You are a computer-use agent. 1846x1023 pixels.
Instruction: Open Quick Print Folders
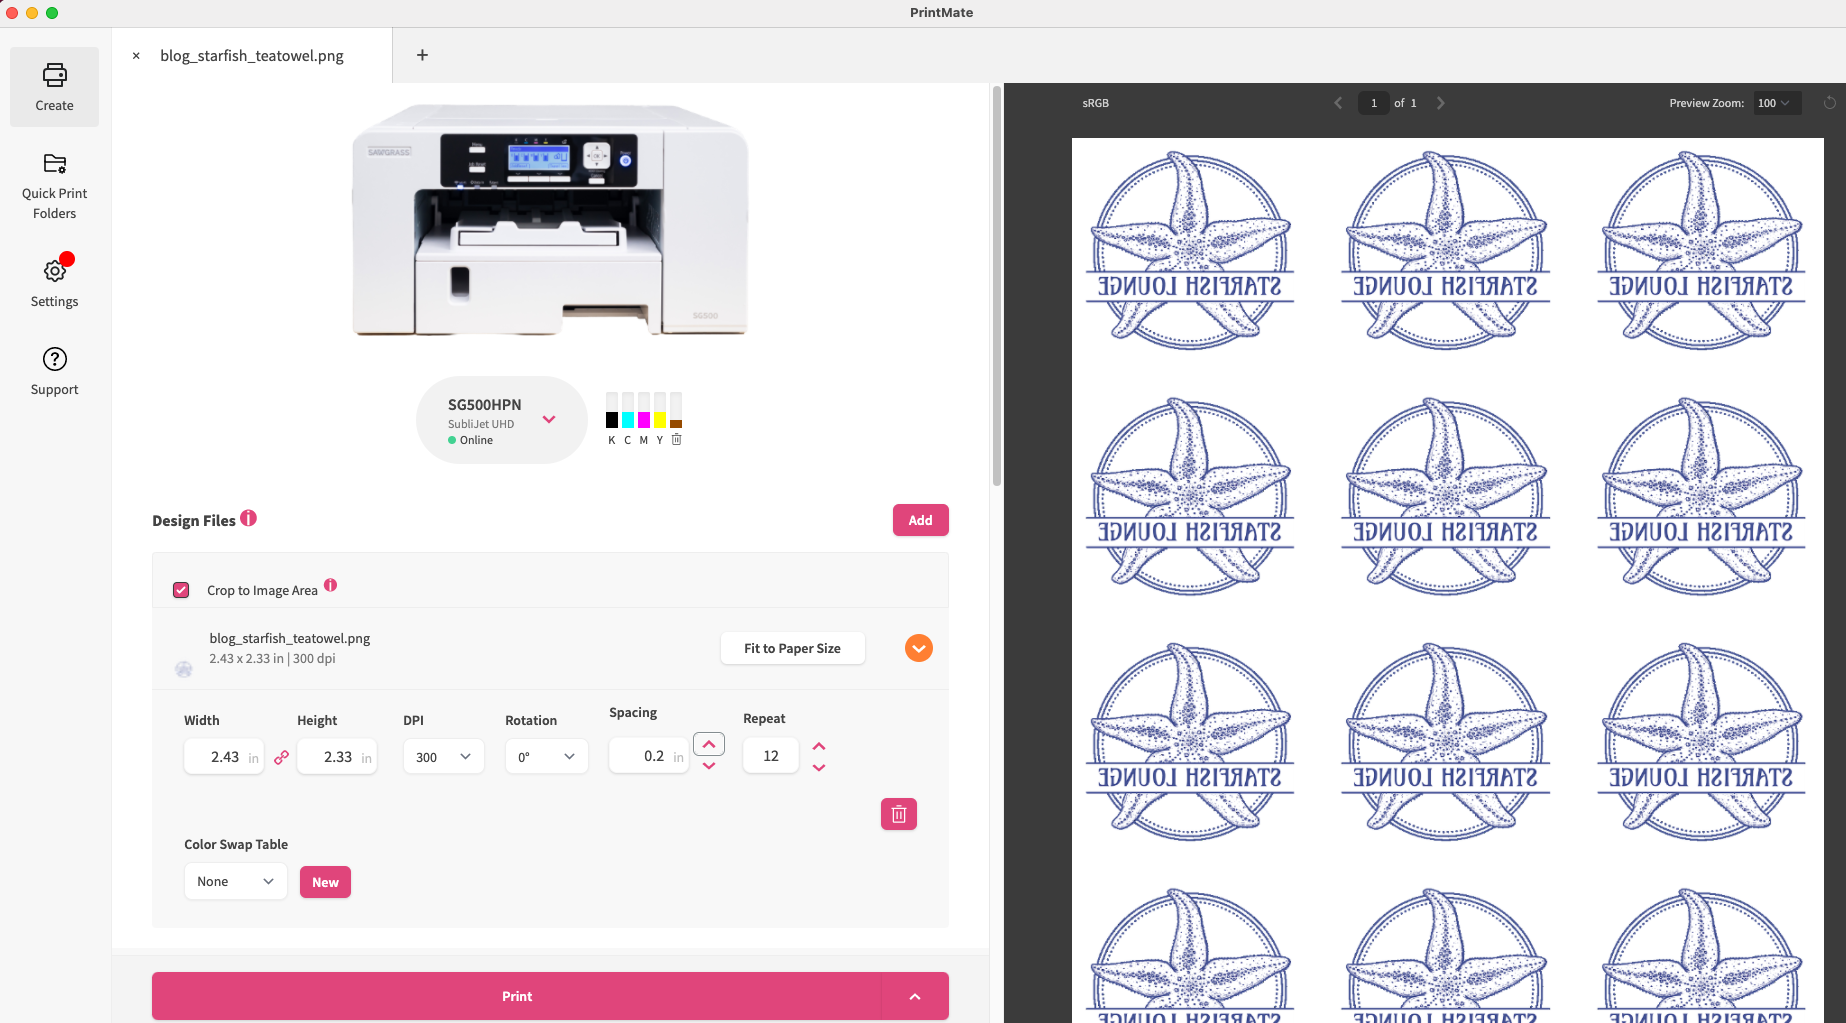(x=54, y=186)
